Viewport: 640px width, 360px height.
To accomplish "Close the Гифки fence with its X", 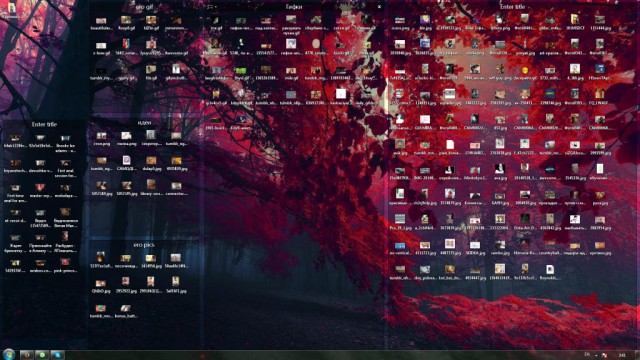I will click(x=379, y=7).
